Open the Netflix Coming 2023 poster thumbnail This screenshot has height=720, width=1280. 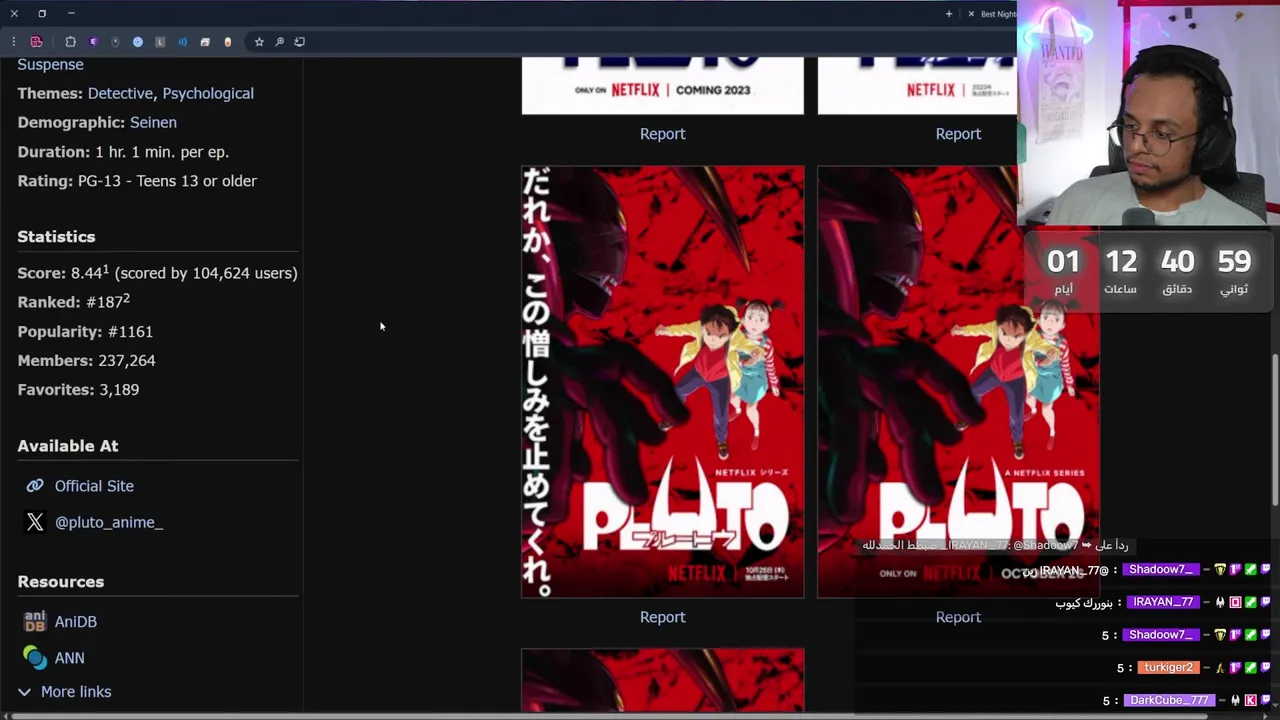[x=662, y=85]
